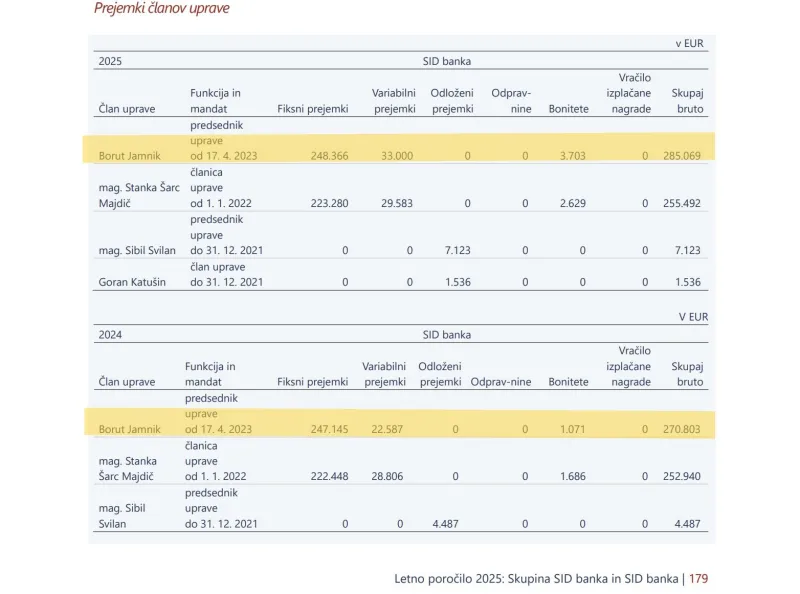Click the 'Fiksni prejemki' header in 2025 table
Image resolution: width=800 pixels, height=594 pixels.
(313, 109)
